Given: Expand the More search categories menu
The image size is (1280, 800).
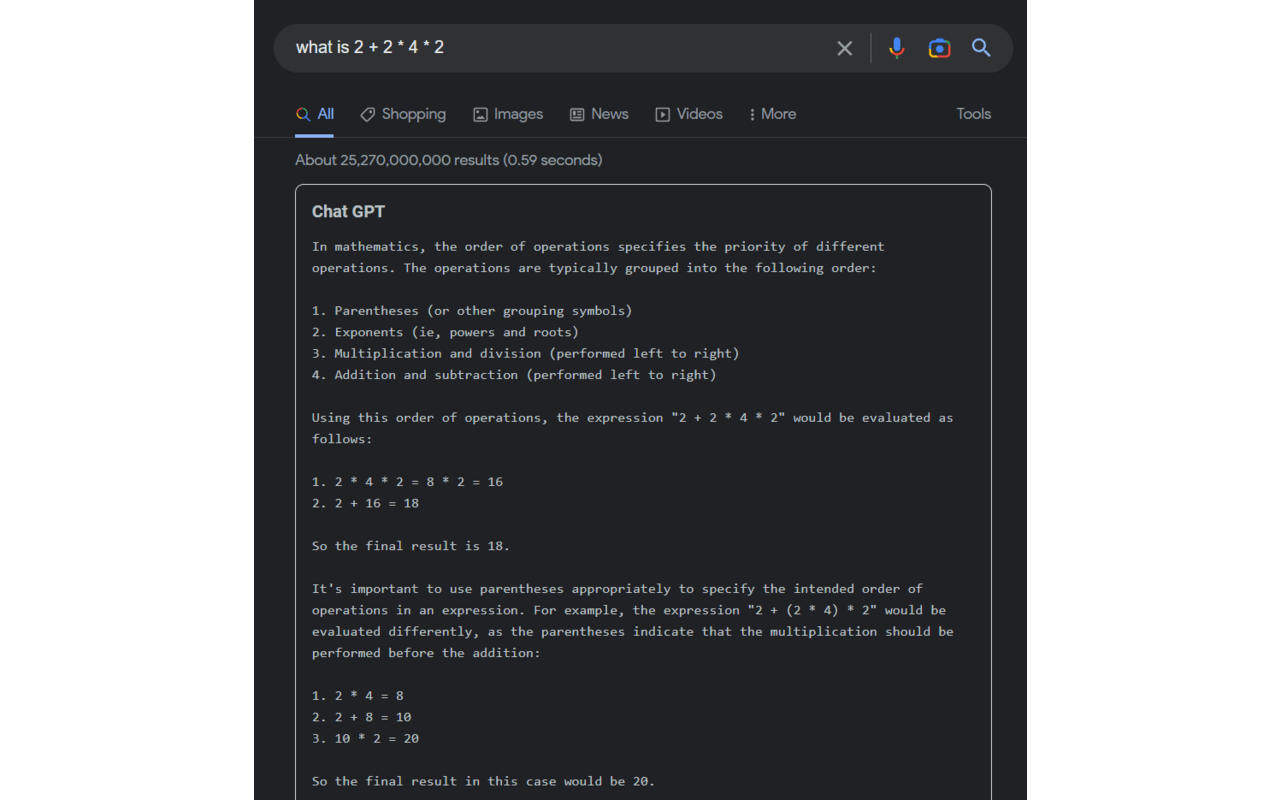Looking at the screenshot, I should [x=772, y=114].
